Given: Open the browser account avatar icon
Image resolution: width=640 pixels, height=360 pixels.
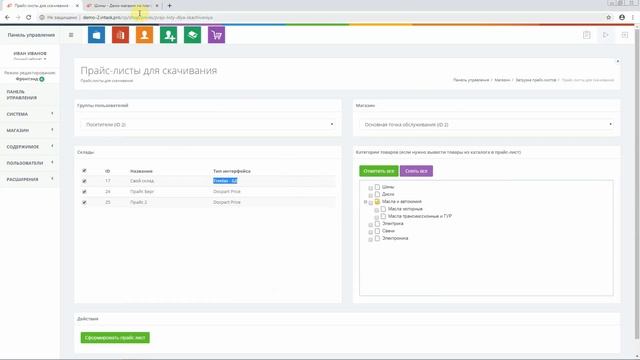Looking at the screenshot, I should click(x=622, y=18).
